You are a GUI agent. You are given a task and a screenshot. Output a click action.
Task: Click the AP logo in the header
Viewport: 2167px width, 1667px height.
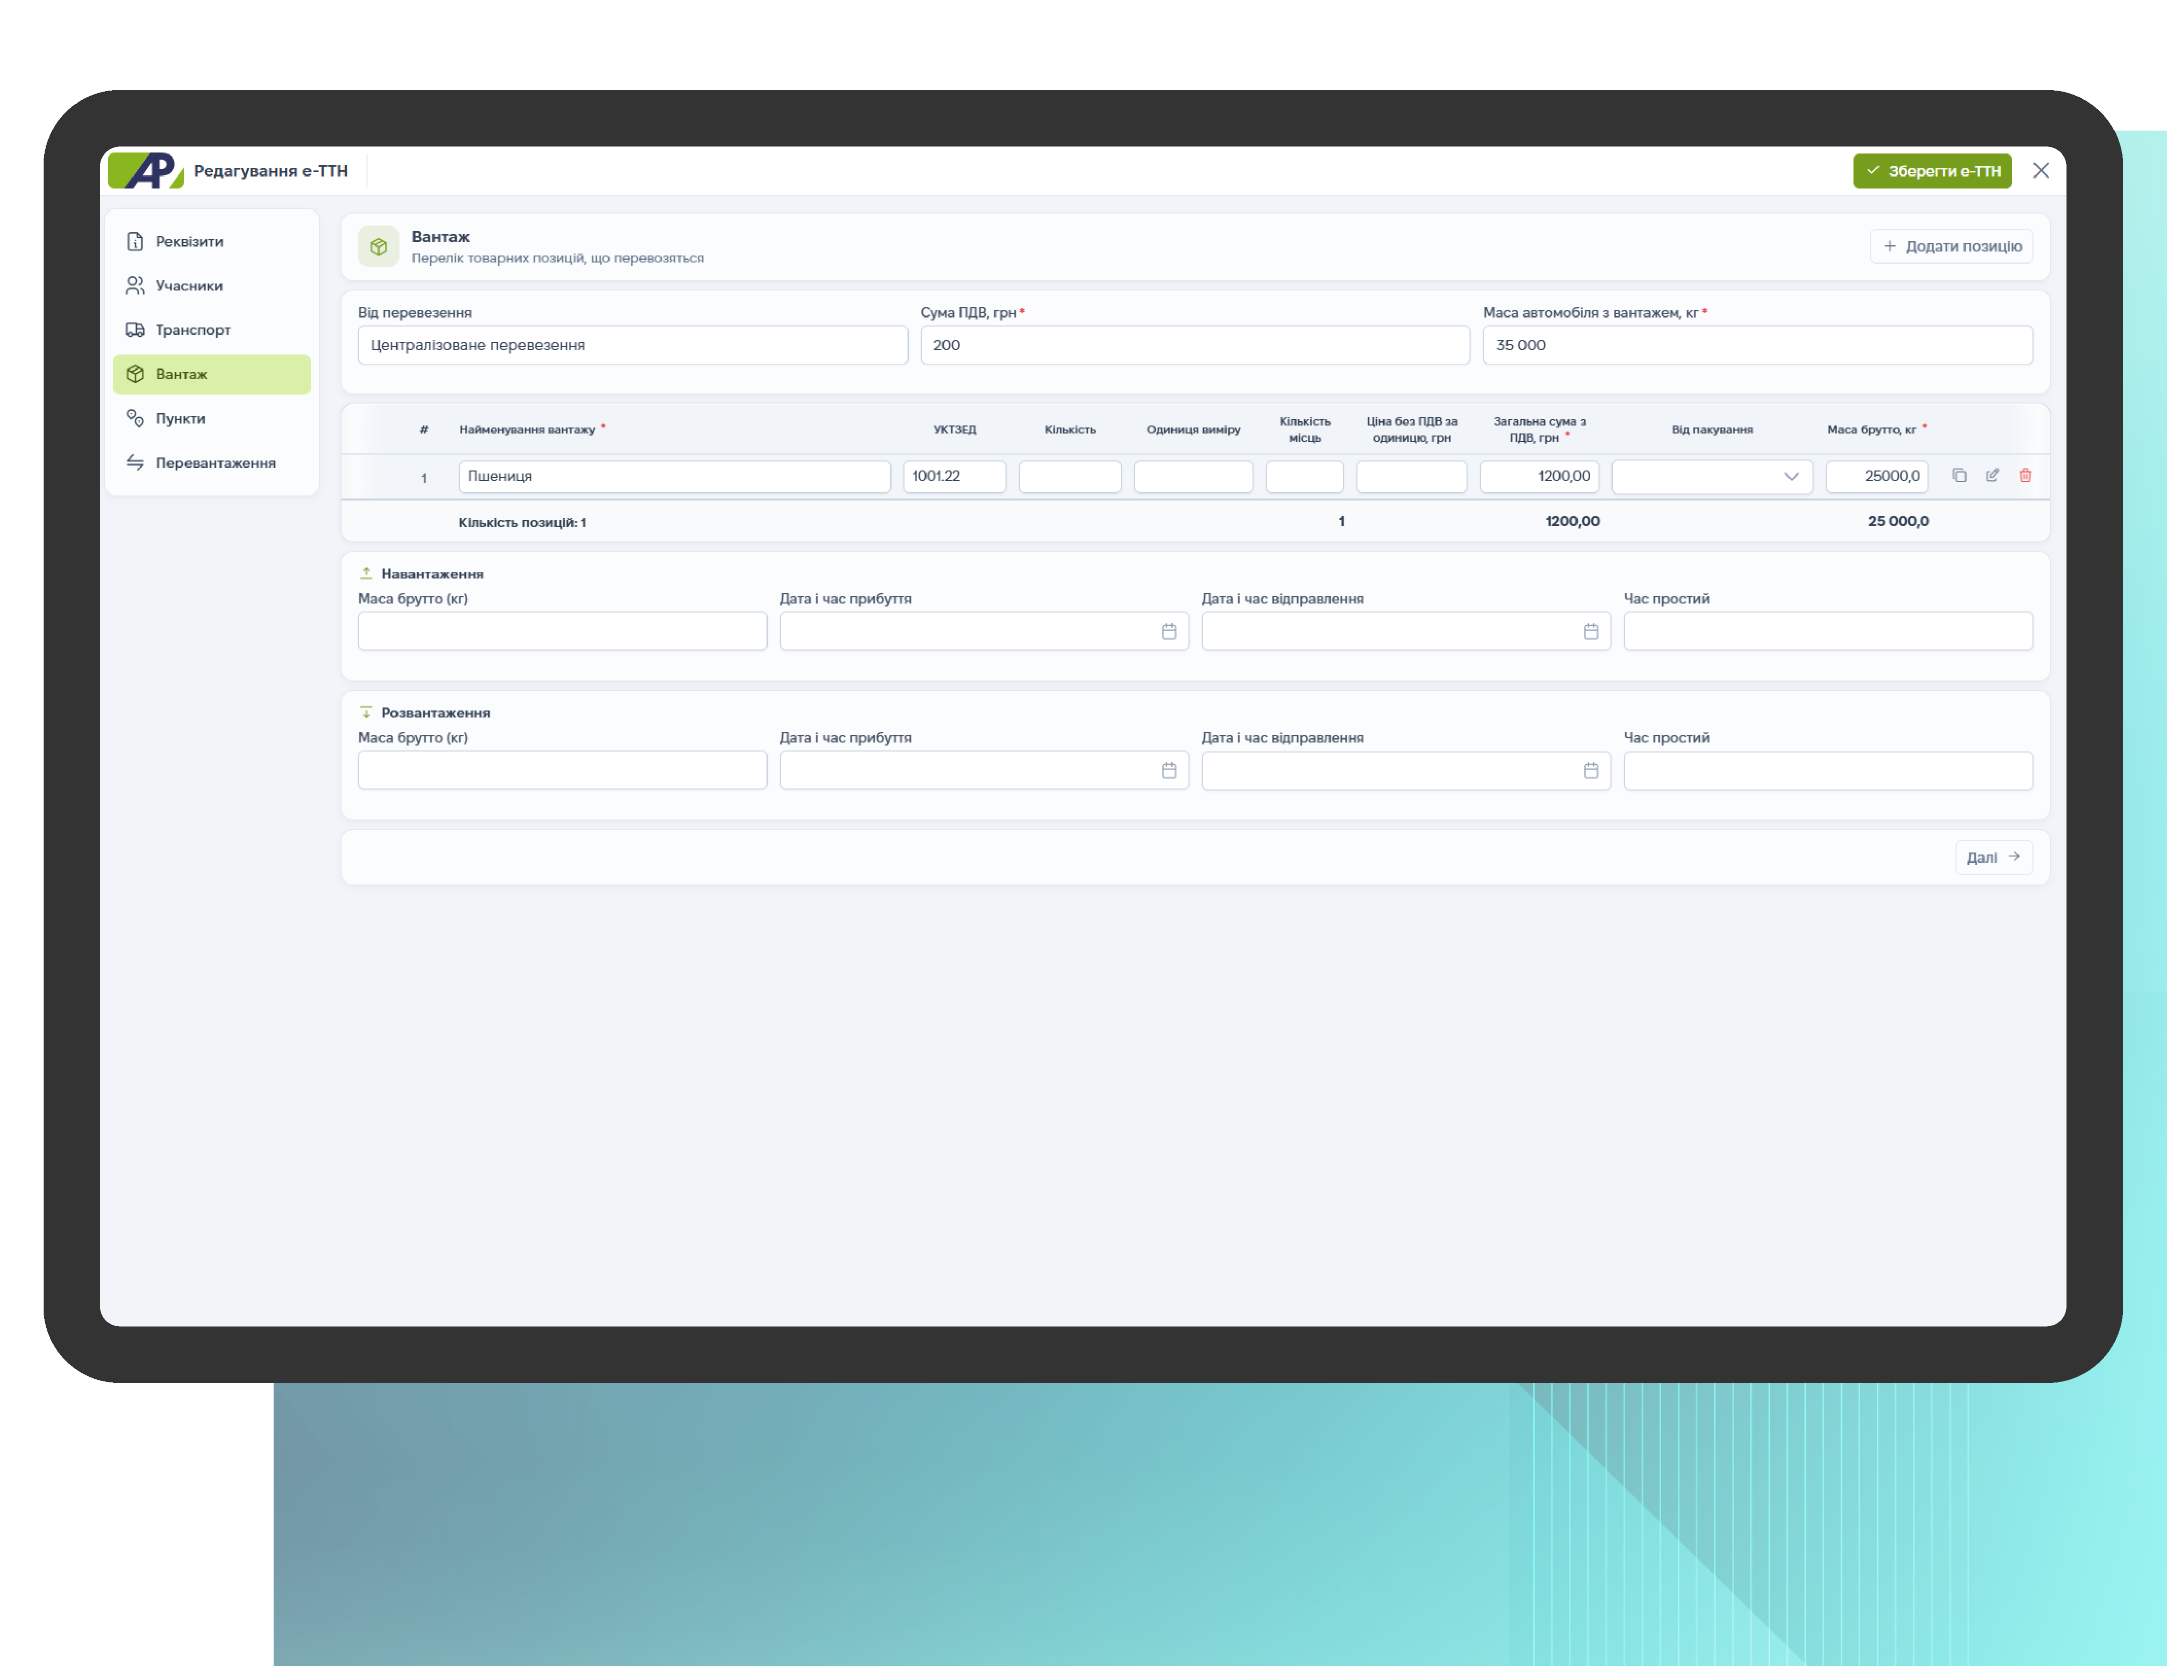pos(147,171)
